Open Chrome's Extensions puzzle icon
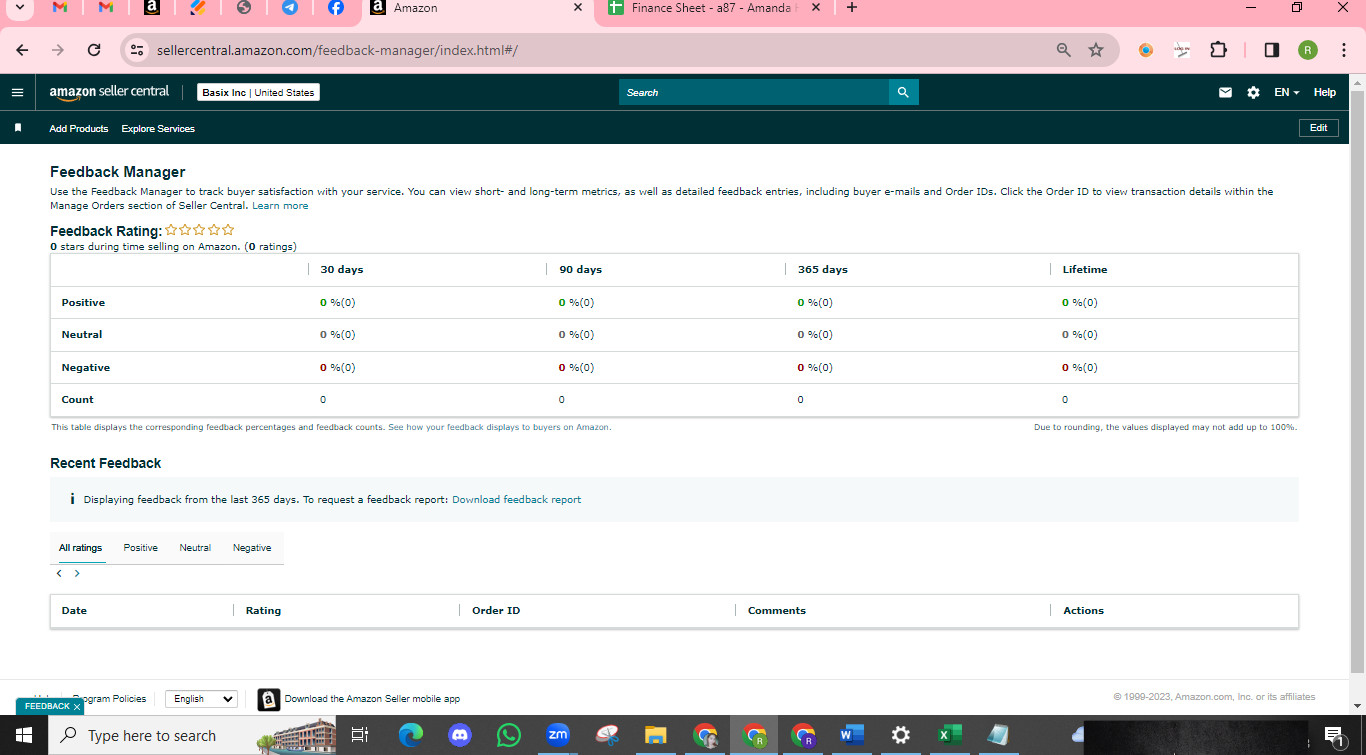This screenshot has height=755, width=1366. (x=1218, y=50)
